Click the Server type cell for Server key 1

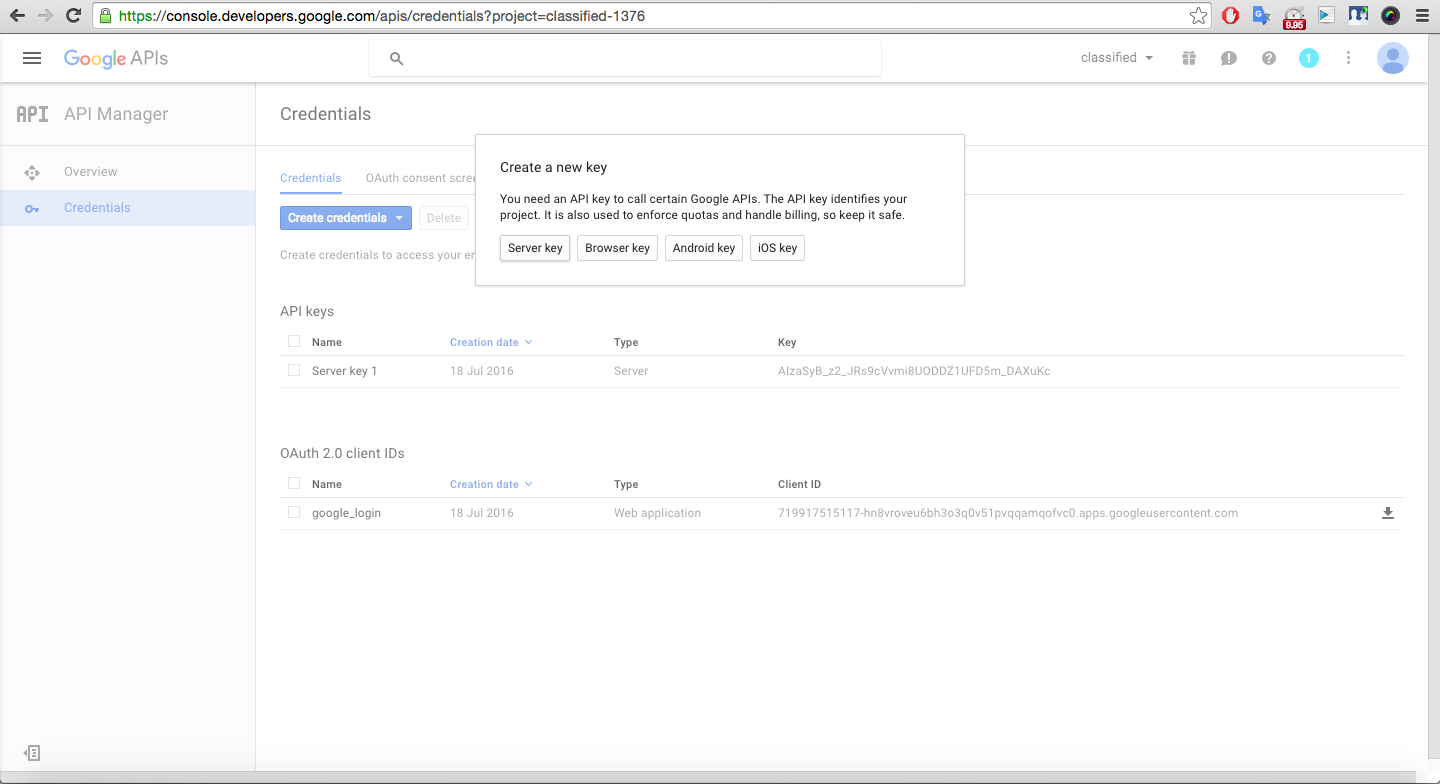tap(631, 371)
